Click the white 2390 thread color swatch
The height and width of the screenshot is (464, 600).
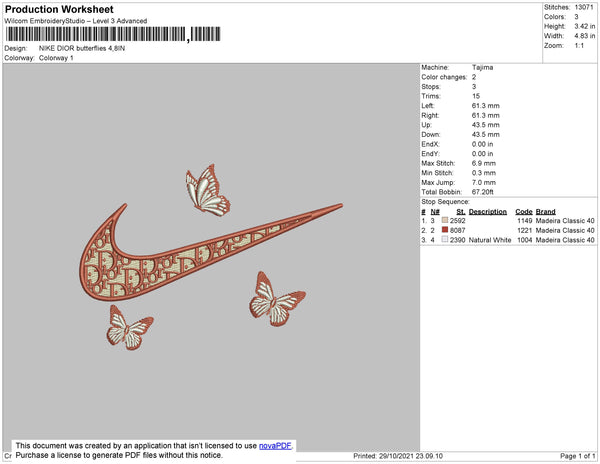(x=445, y=239)
